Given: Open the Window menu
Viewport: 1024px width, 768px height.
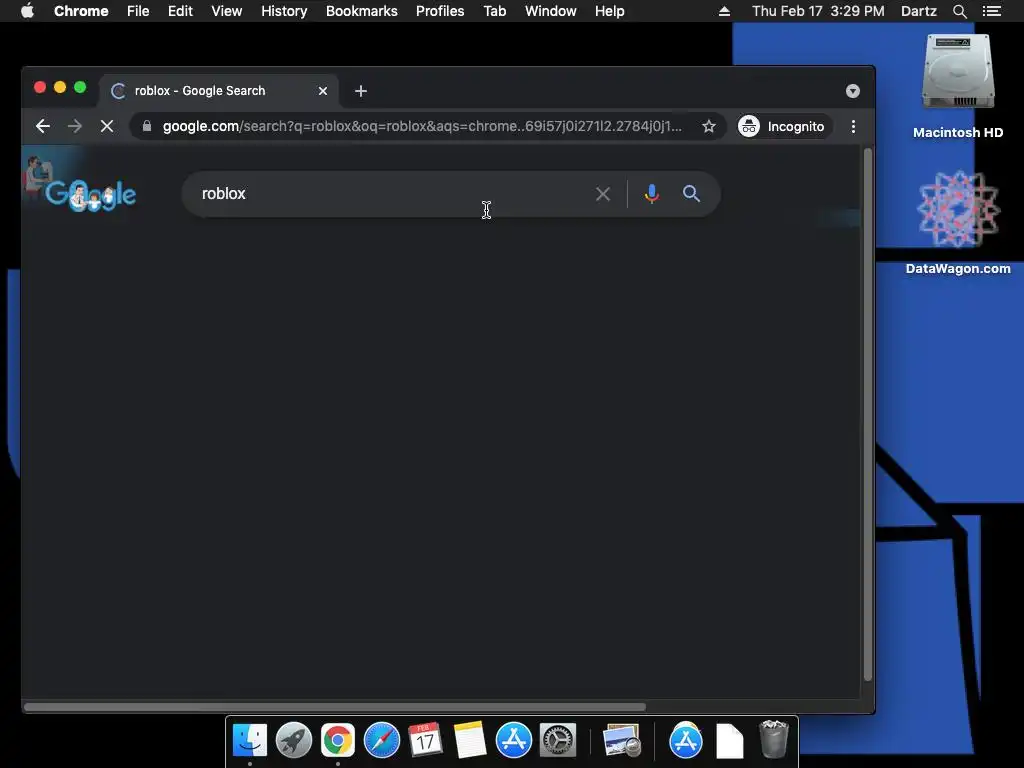Looking at the screenshot, I should tap(551, 11).
